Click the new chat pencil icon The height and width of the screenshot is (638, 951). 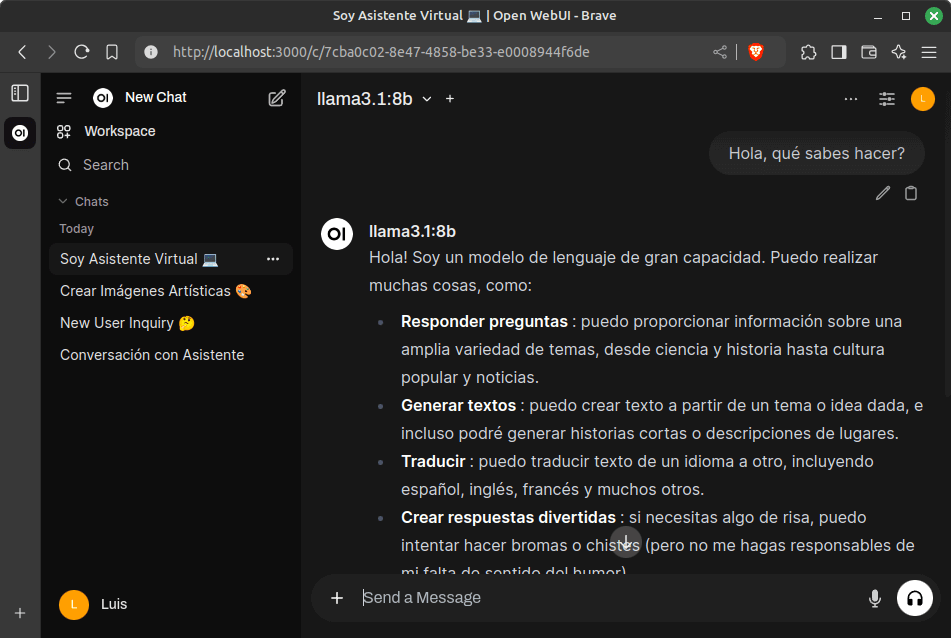coord(277,98)
